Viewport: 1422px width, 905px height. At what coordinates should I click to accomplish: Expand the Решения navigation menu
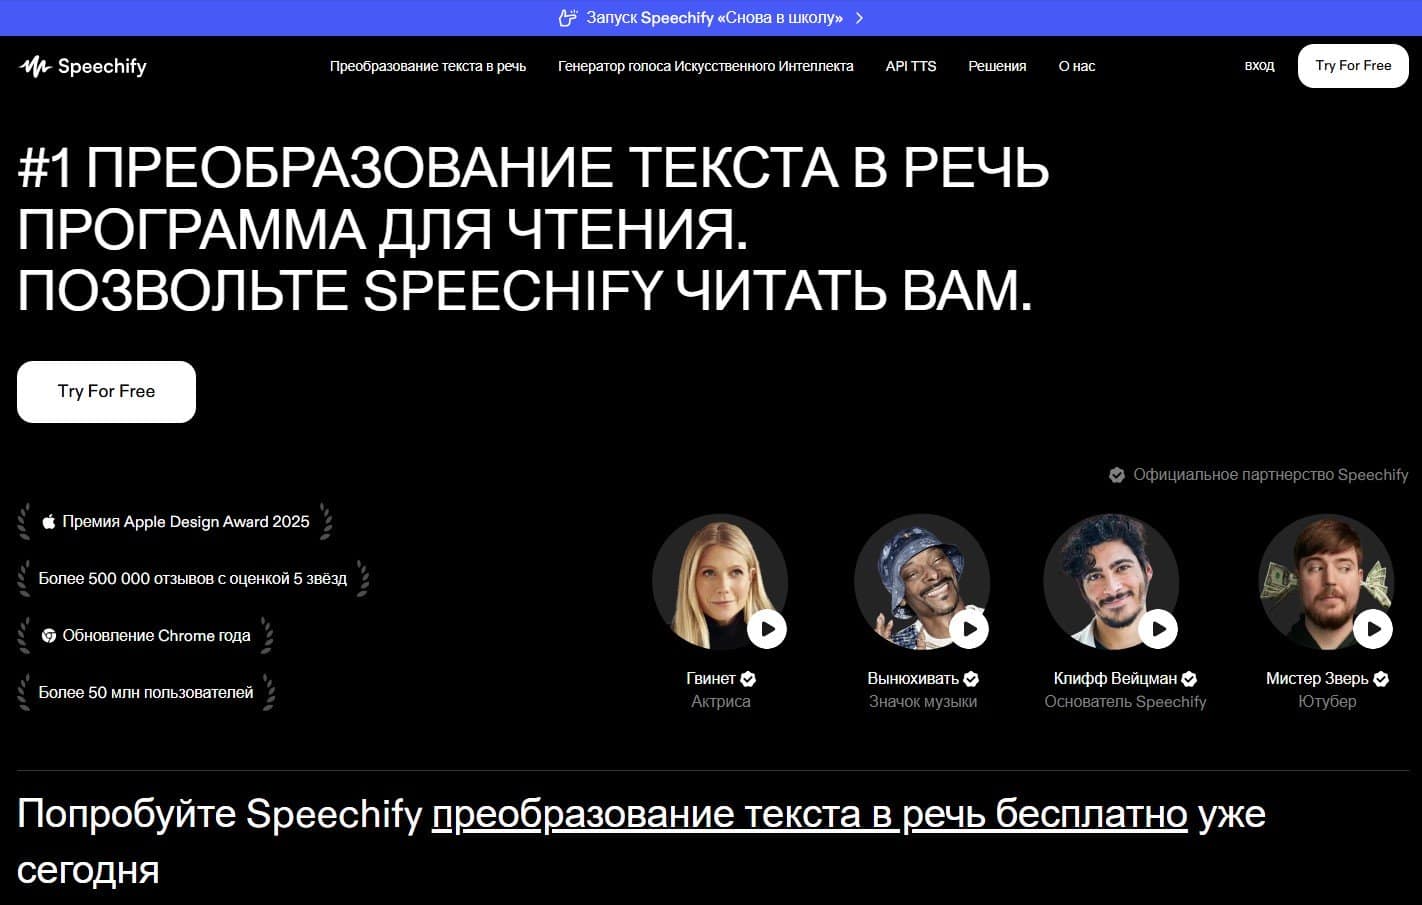[996, 67]
